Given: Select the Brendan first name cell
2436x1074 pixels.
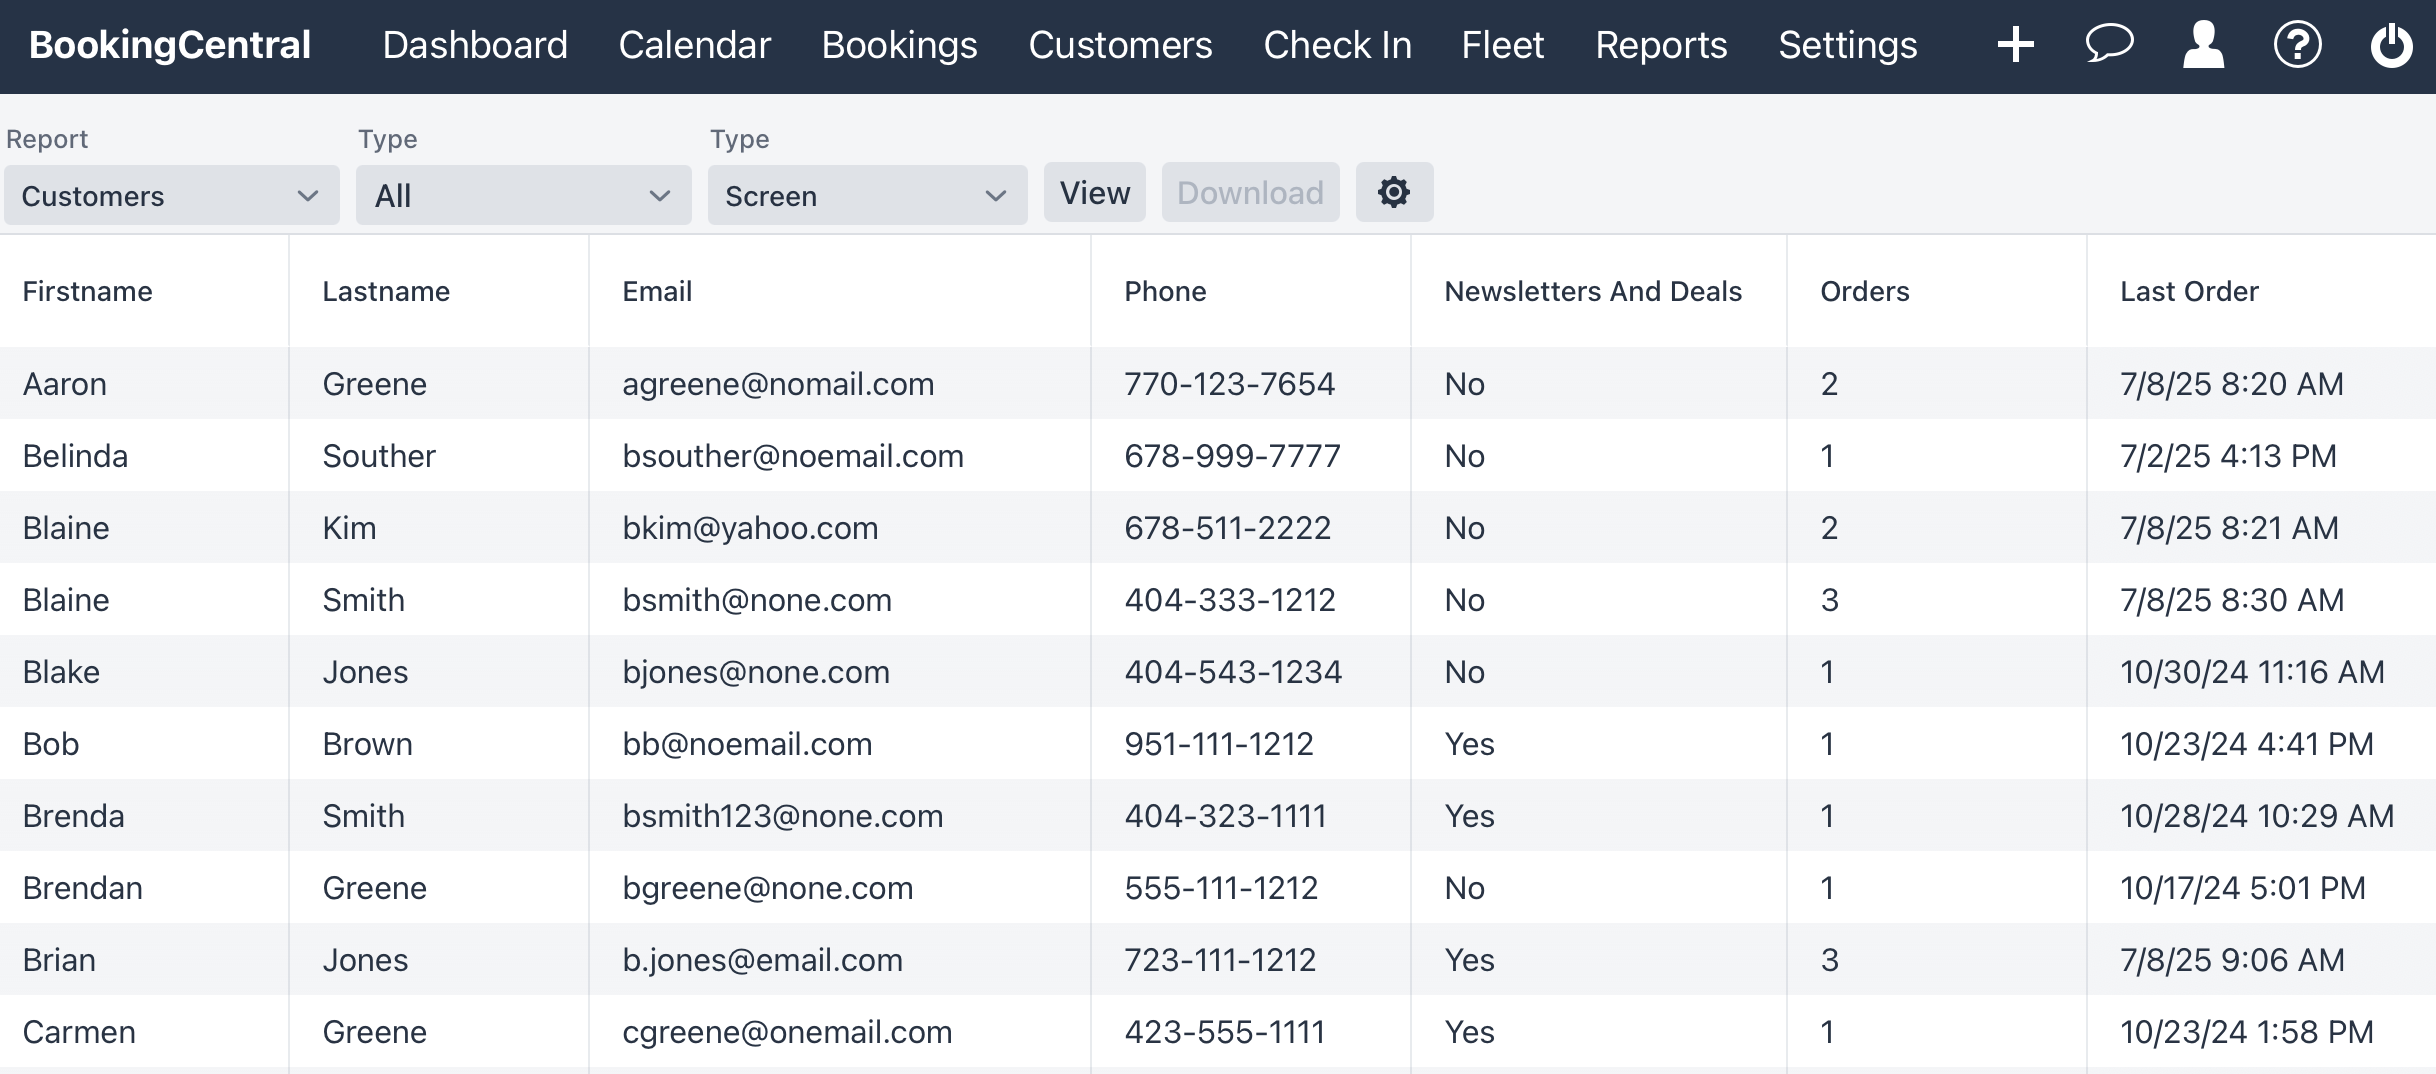Looking at the screenshot, I should coord(82,888).
